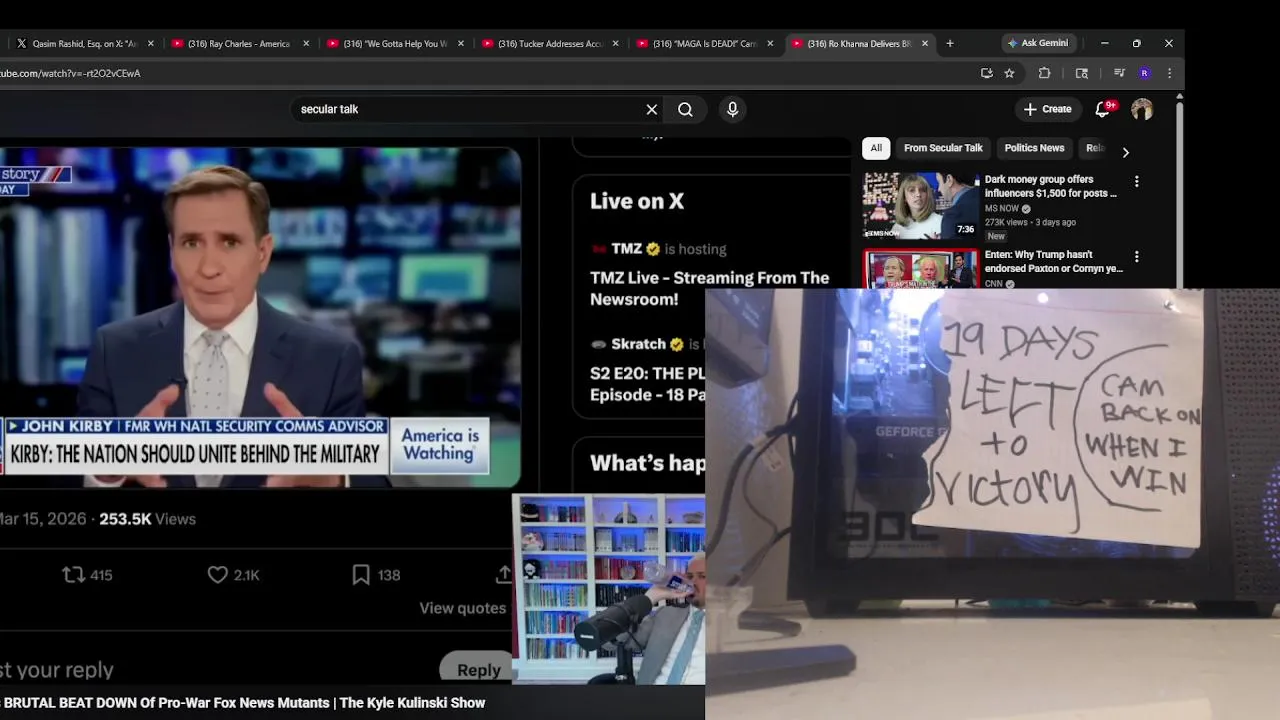Click the 'Live on X' heading

click(637, 201)
